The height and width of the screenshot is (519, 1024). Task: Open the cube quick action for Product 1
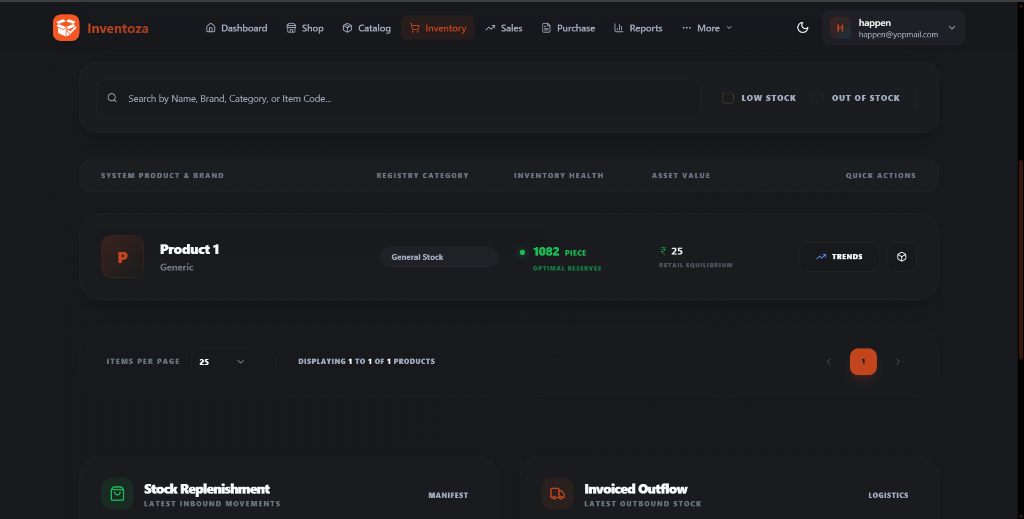pos(901,257)
